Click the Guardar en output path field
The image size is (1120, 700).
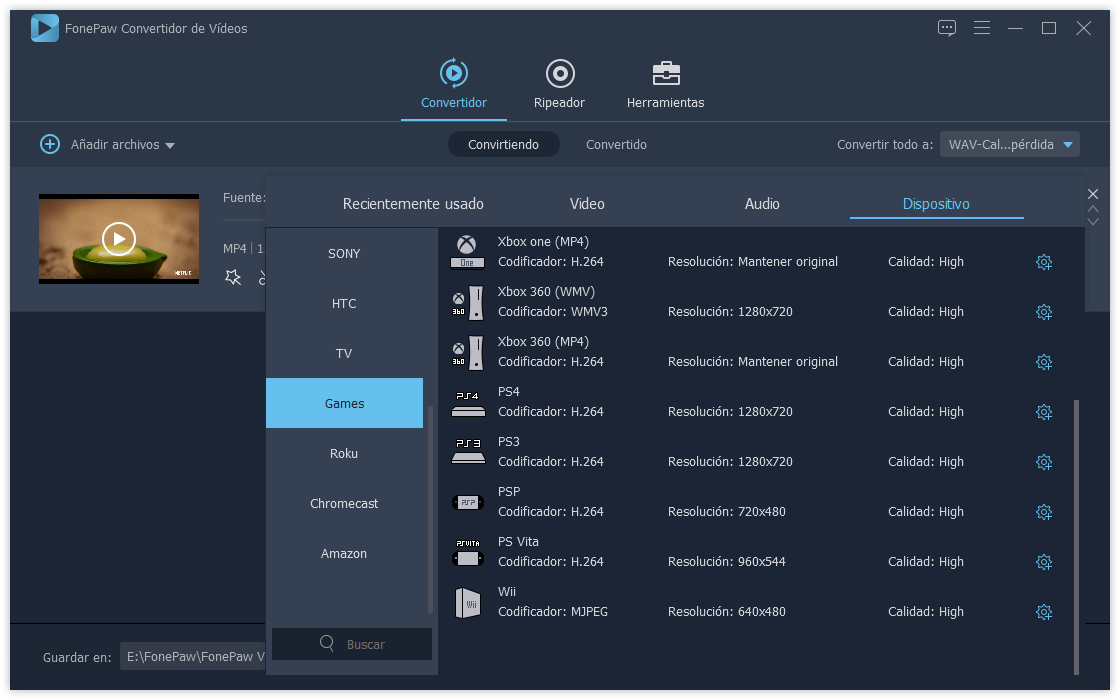[193, 656]
